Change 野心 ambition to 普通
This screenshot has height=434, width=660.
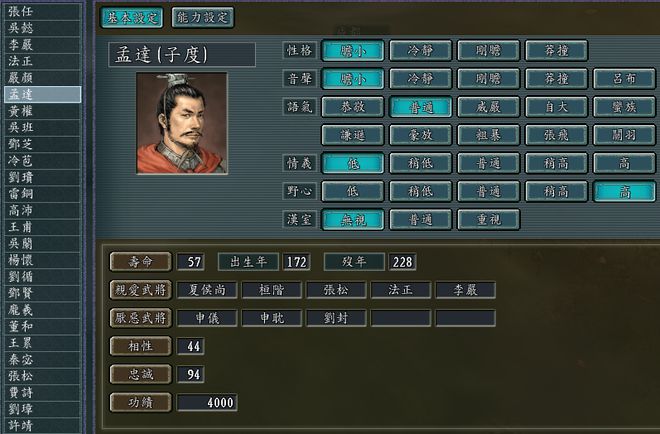point(488,192)
